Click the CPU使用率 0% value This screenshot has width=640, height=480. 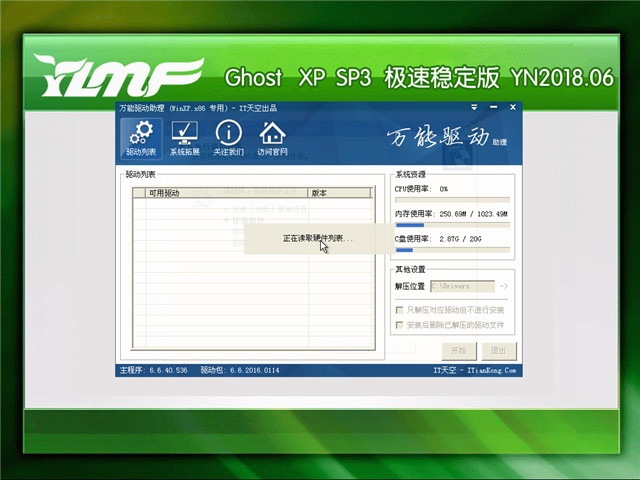tap(444, 189)
